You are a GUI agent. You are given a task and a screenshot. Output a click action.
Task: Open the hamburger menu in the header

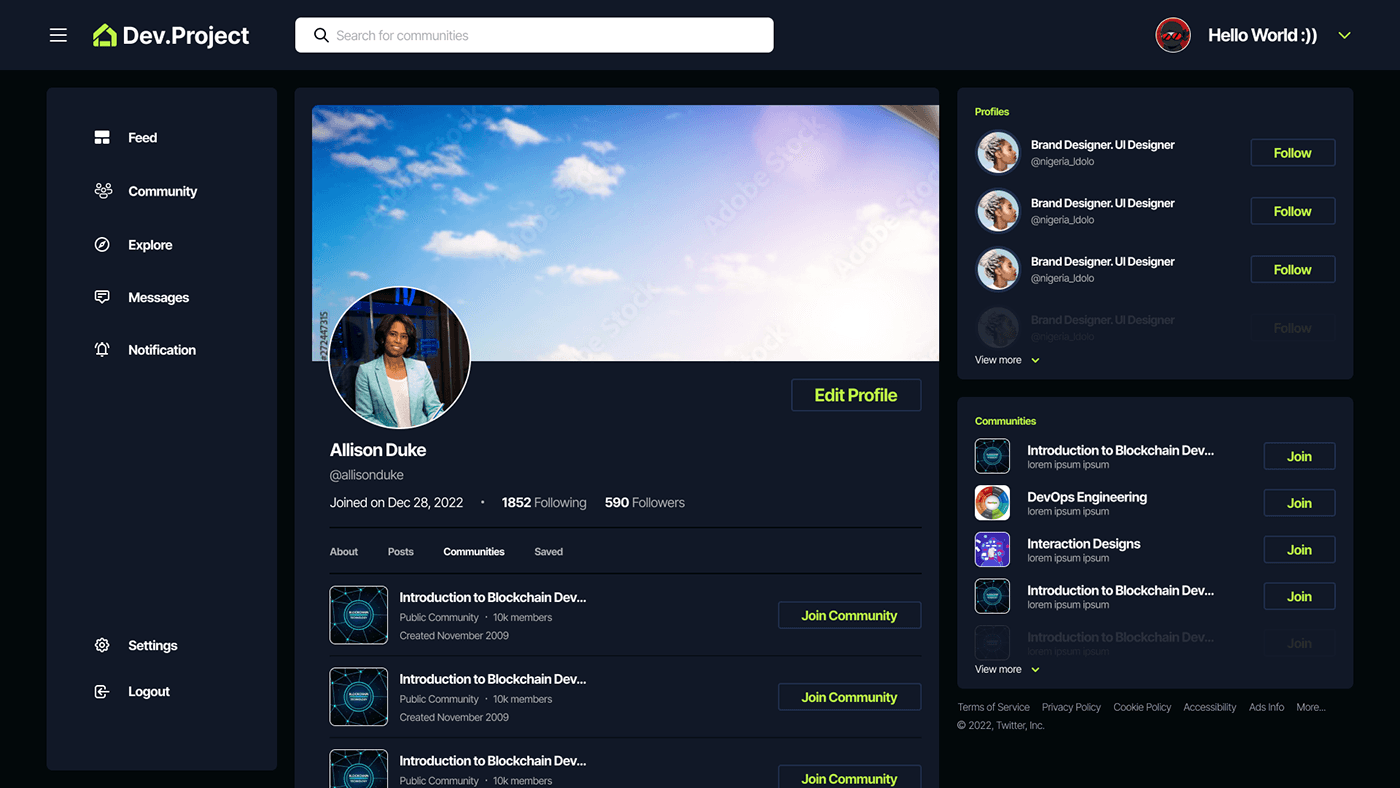click(58, 35)
